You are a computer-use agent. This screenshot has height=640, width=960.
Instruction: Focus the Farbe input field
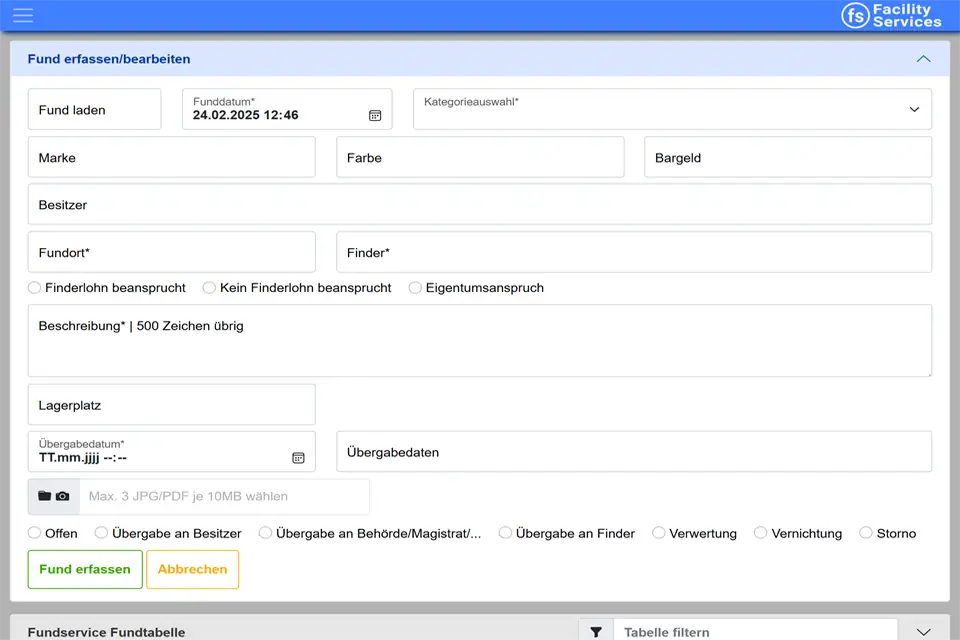pos(480,157)
